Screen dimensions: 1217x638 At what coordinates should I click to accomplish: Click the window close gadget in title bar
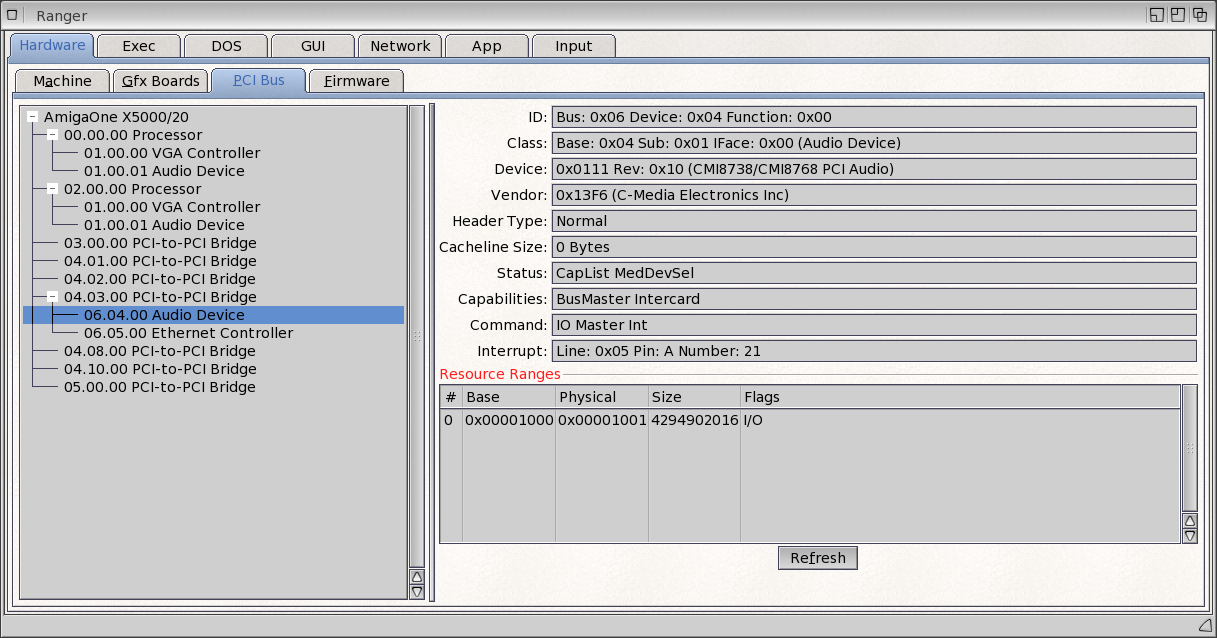15,15
